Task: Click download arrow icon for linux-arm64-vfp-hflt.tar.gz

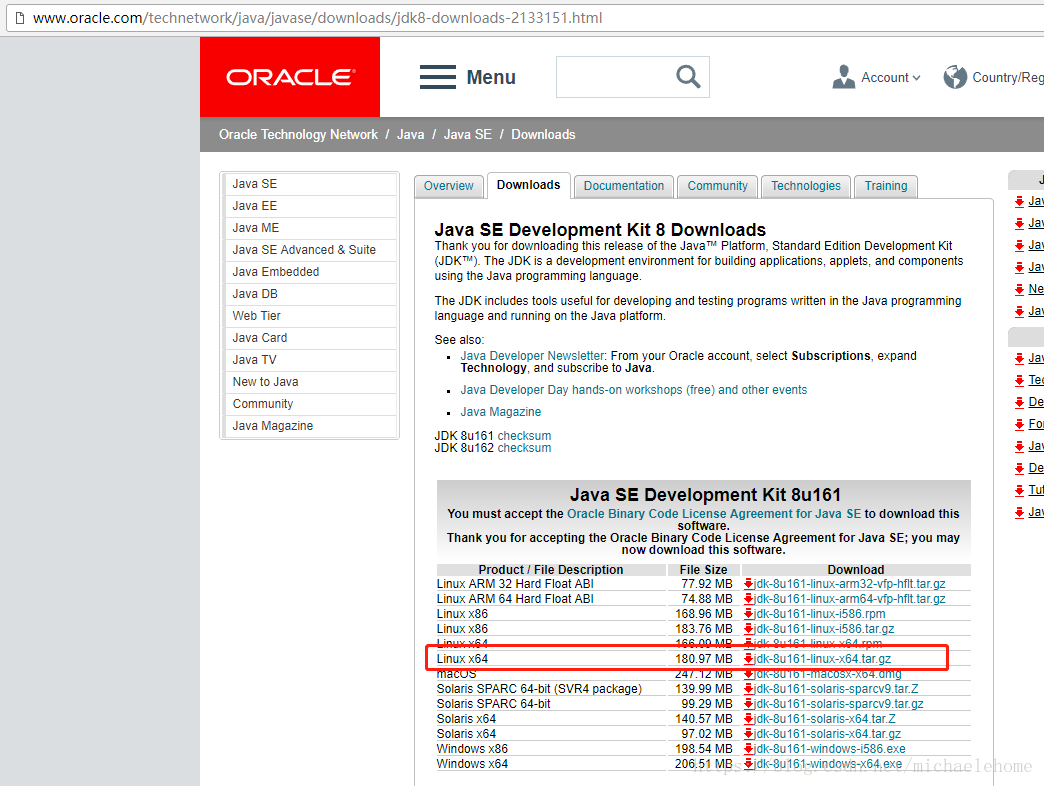Action: pyautogui.click(x=748, y=599)
